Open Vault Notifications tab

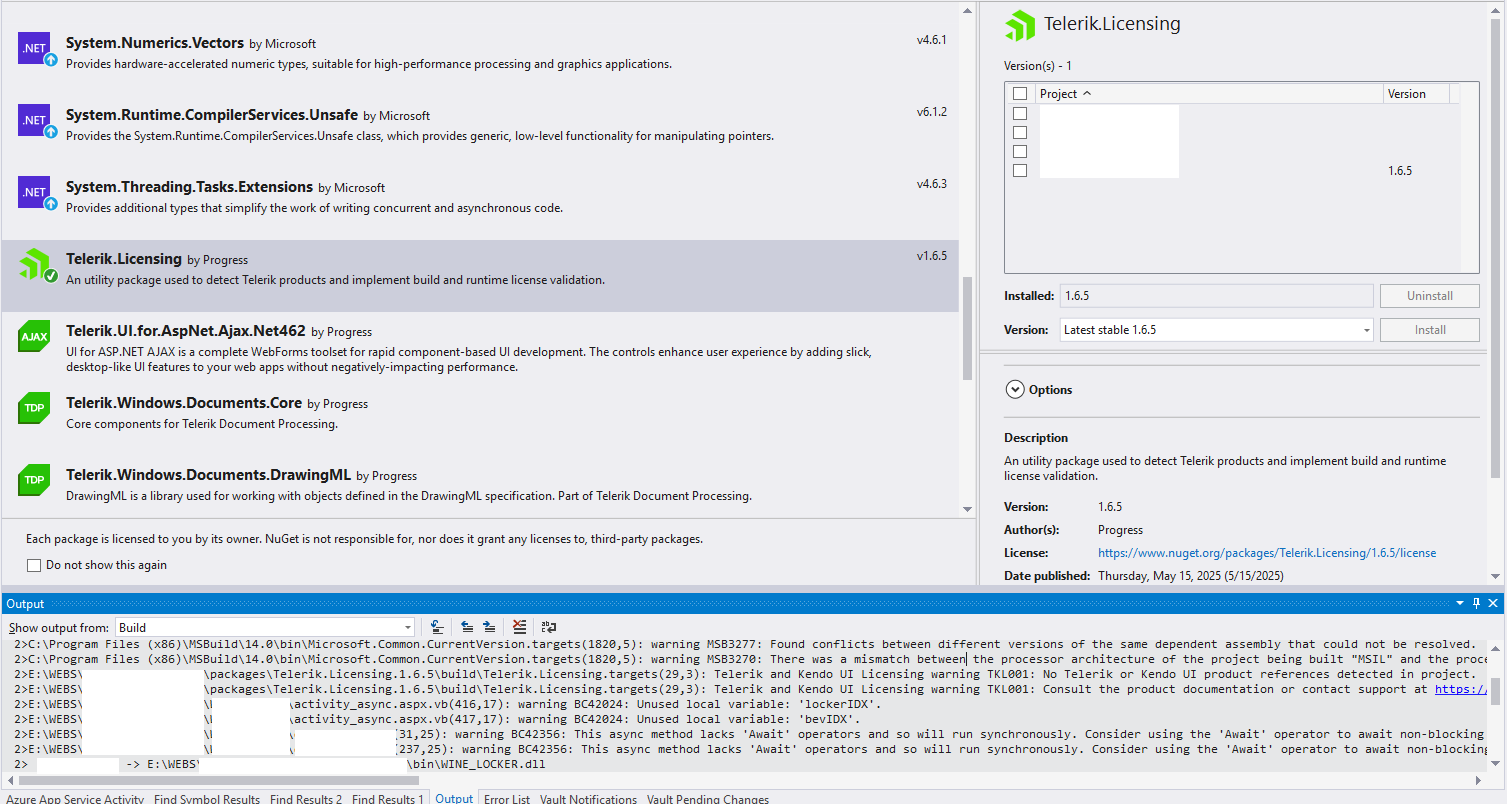click(x=588, y=799)
